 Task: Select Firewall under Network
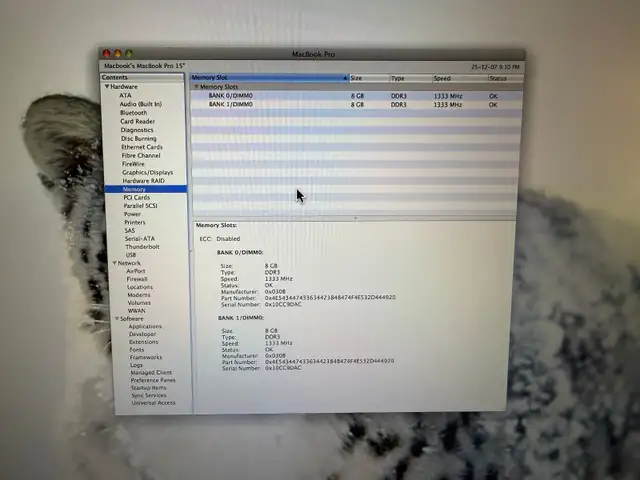tap(137, 279)
